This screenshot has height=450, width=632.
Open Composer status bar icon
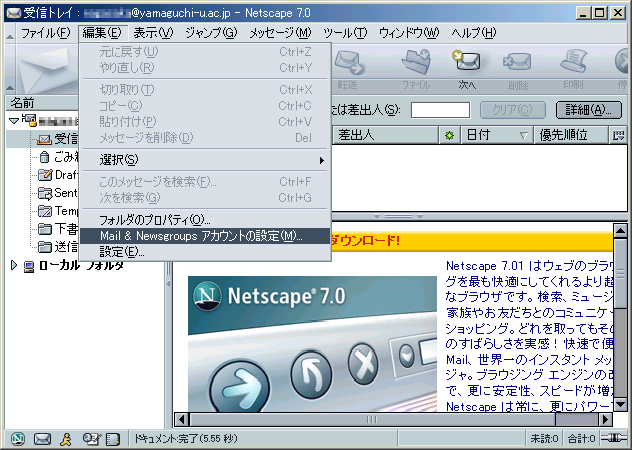click(91, 439)
